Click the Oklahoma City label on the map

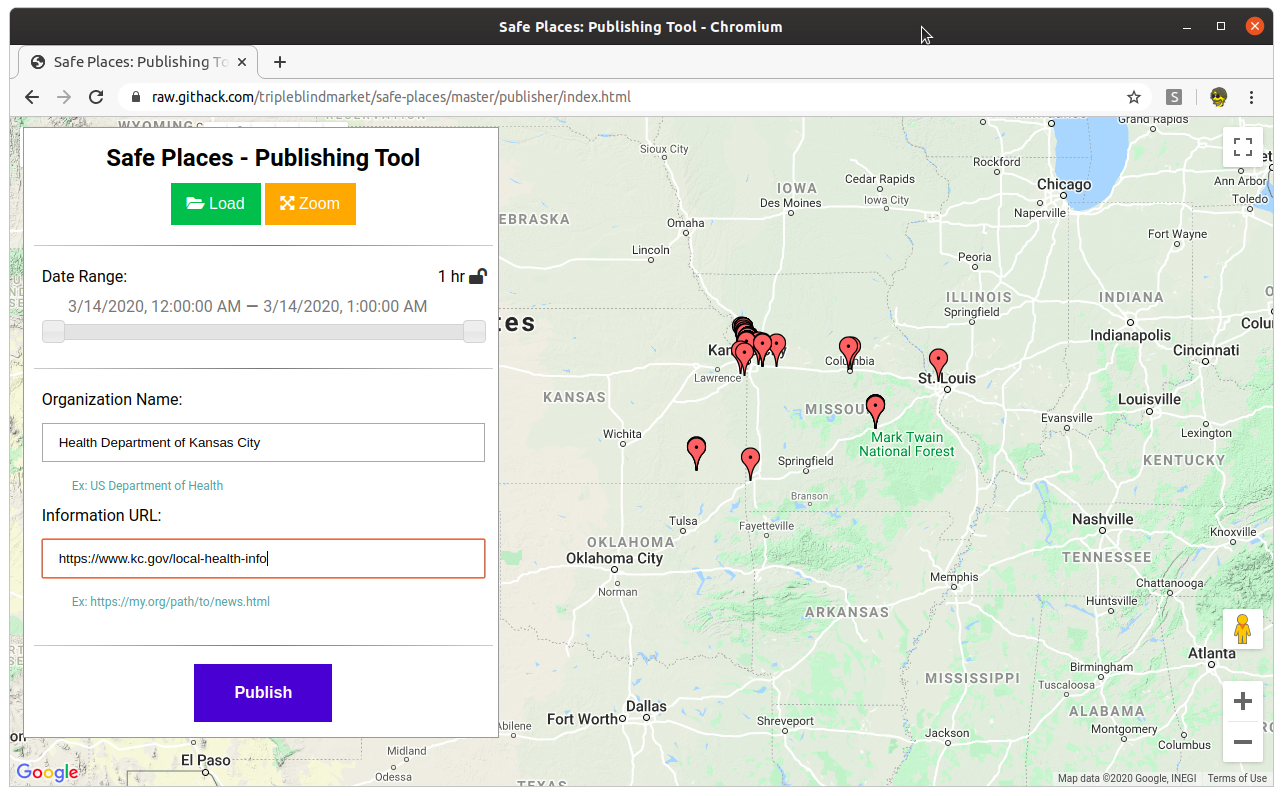click(614, 558)
